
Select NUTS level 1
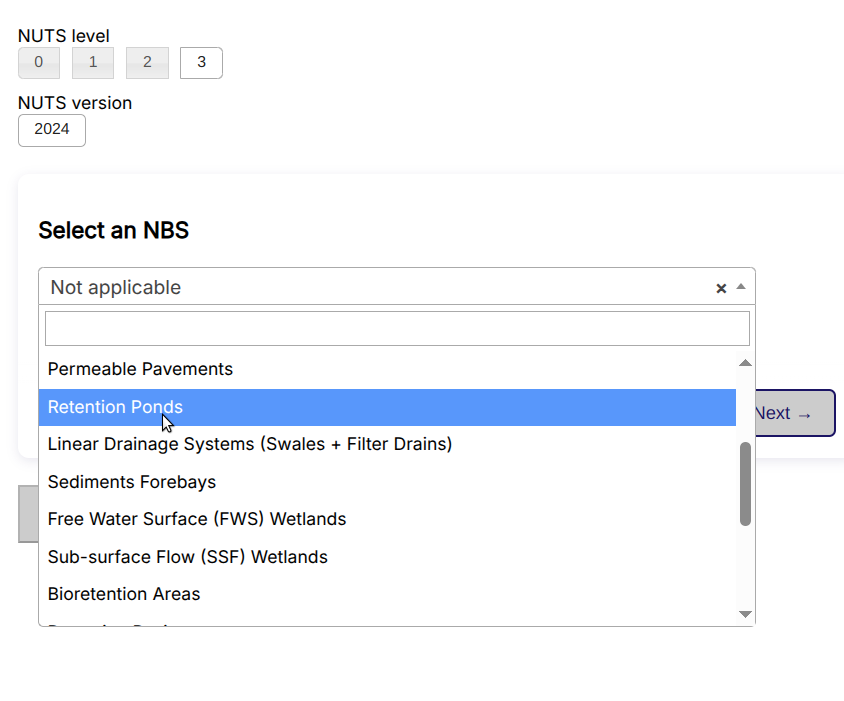[92, 62]
